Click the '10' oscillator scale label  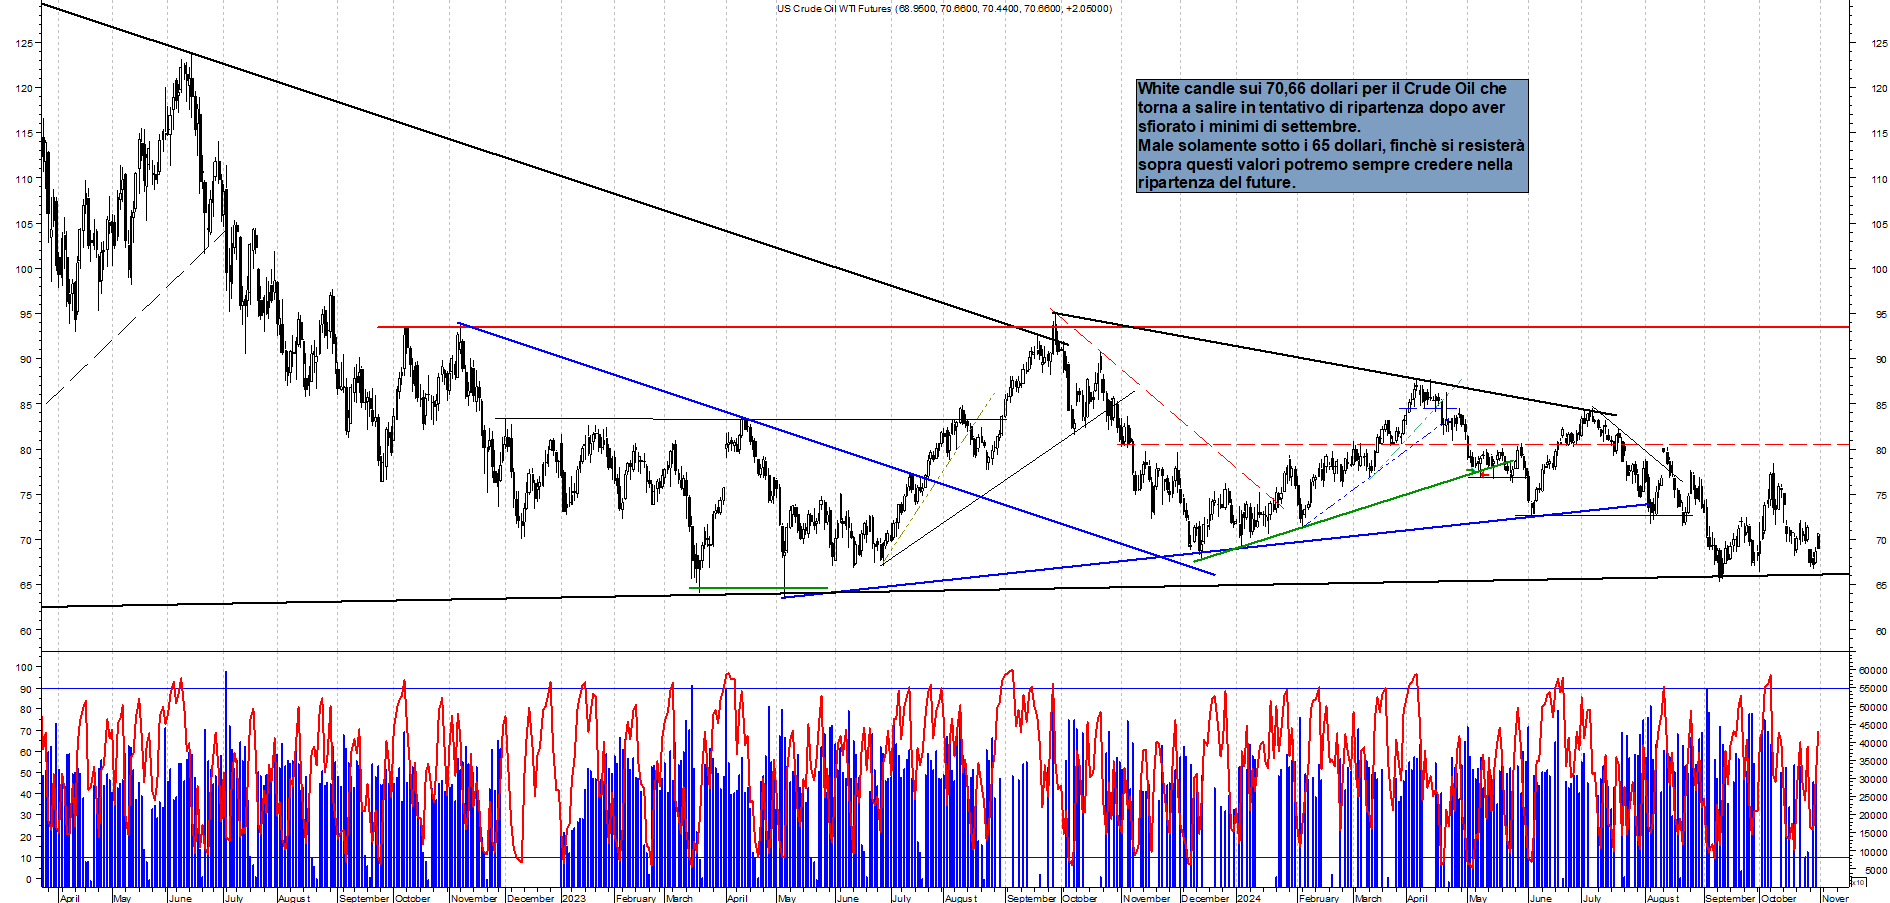point(25,858)
